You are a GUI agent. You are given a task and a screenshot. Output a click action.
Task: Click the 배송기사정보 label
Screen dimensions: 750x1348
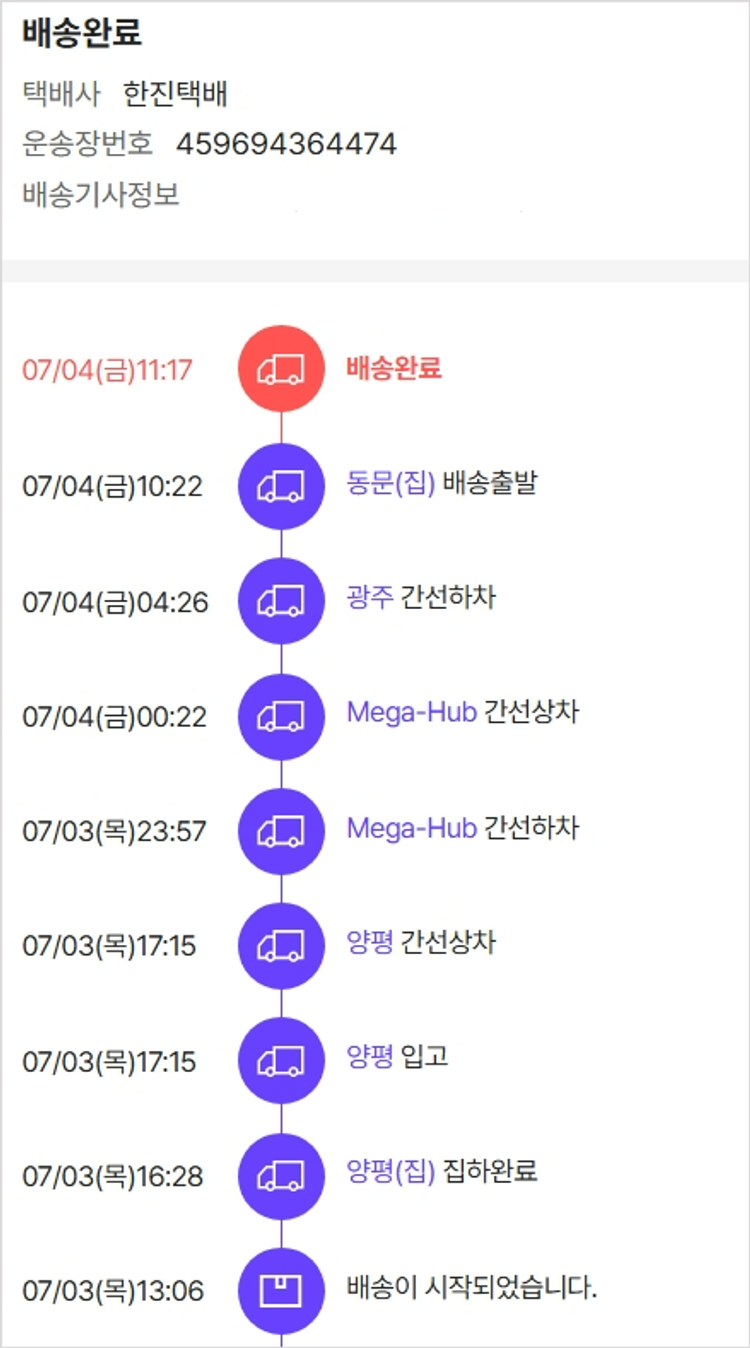[x=101, y=195]
